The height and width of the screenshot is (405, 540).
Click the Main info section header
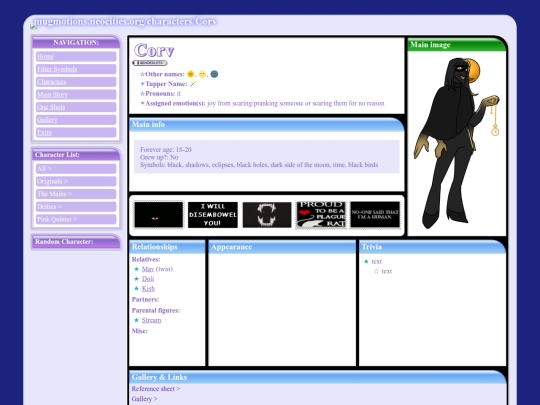pos(267,125)
